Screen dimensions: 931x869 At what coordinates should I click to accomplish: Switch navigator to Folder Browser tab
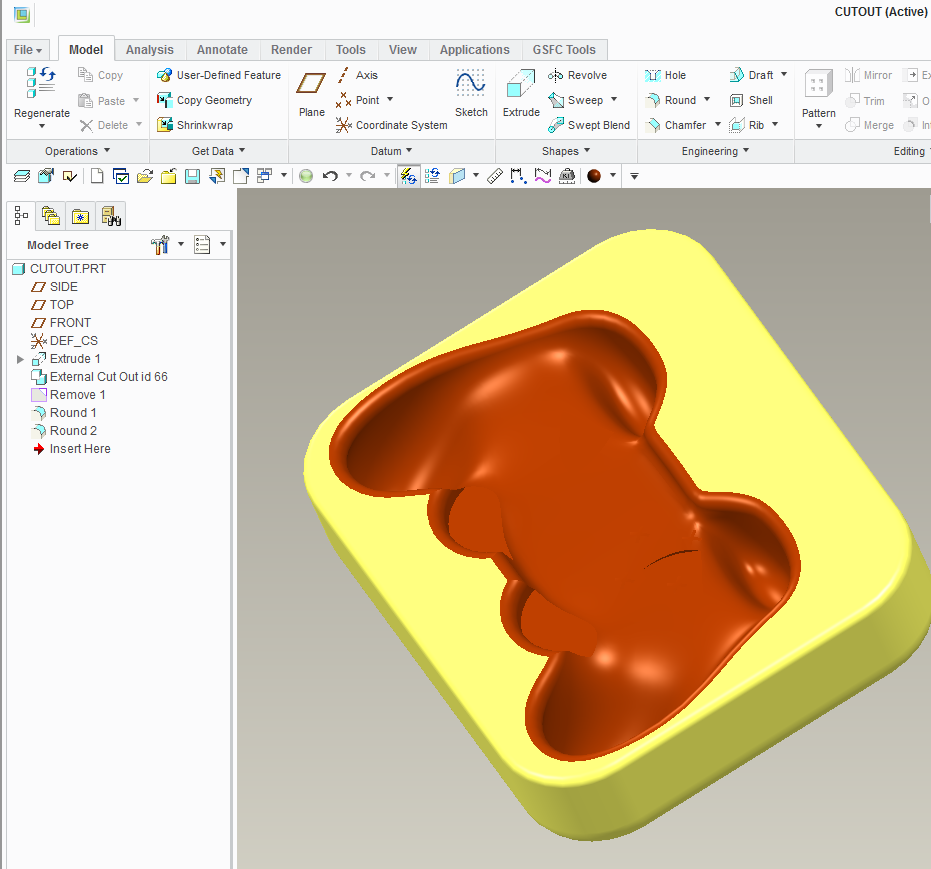click(x=51, y=216)
